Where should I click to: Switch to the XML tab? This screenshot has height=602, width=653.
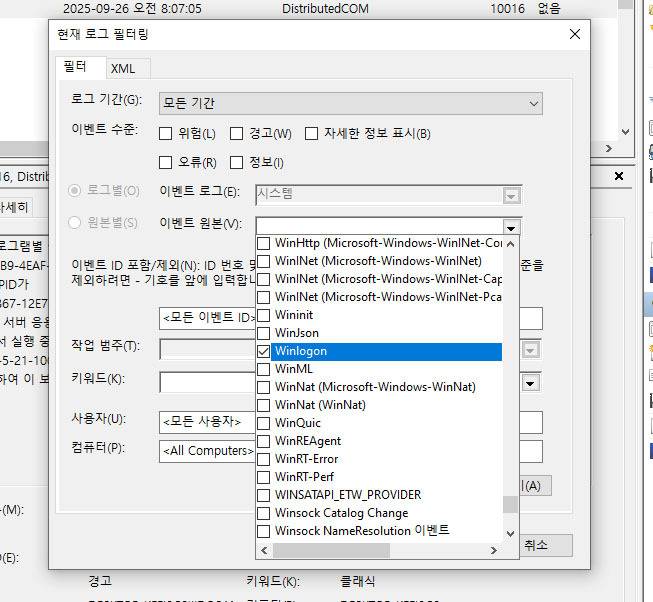pyautogui.click(x=123, y=68)
